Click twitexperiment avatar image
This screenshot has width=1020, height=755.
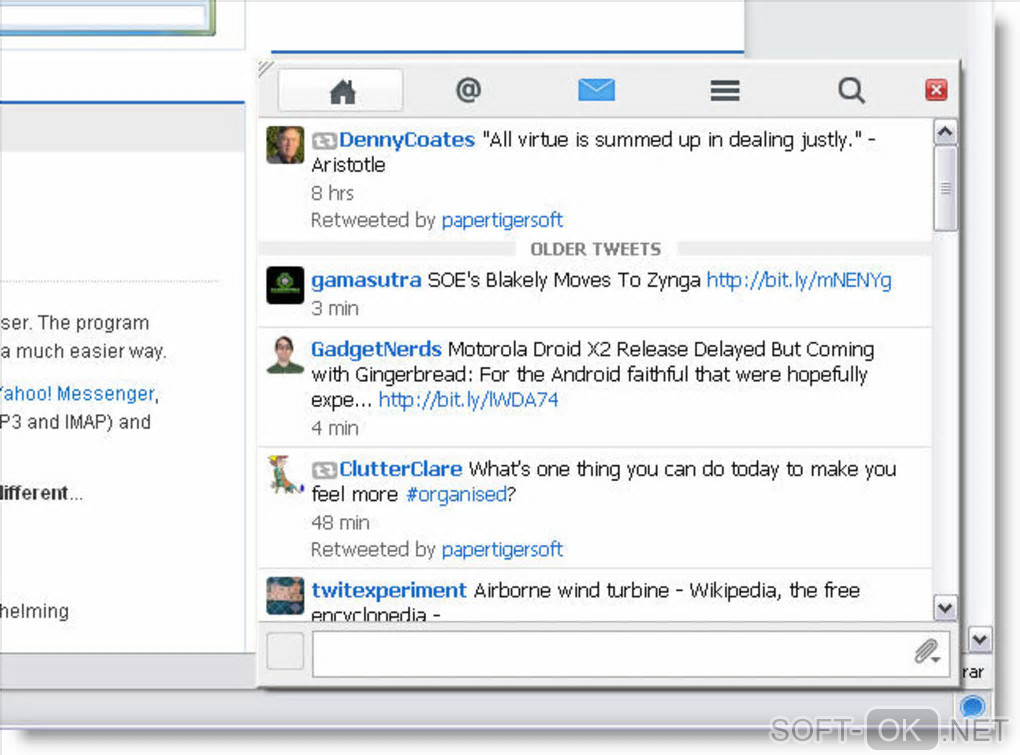click(x=285, y=595)
